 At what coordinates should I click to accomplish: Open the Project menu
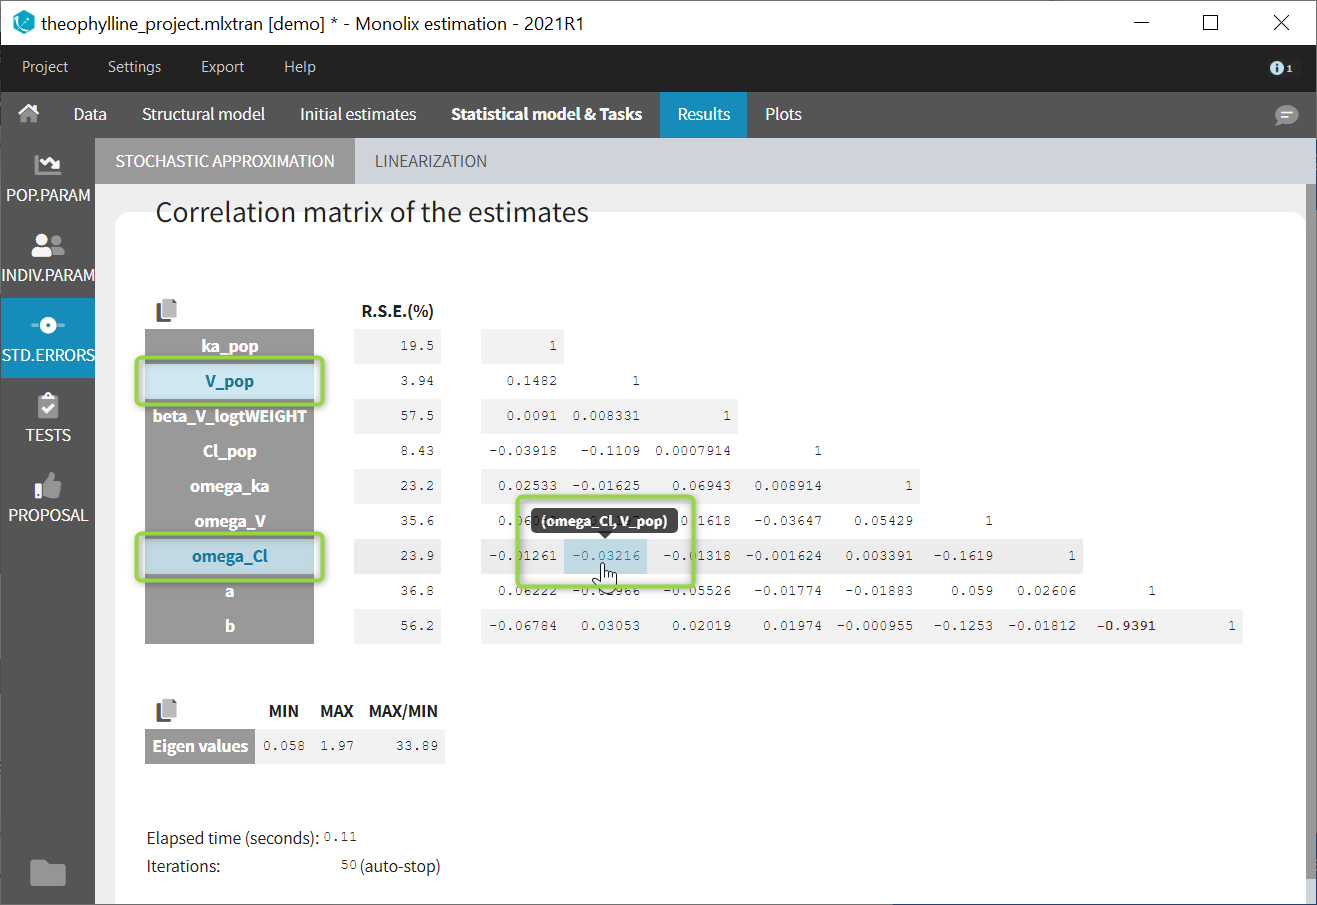(x=45, y=67)
